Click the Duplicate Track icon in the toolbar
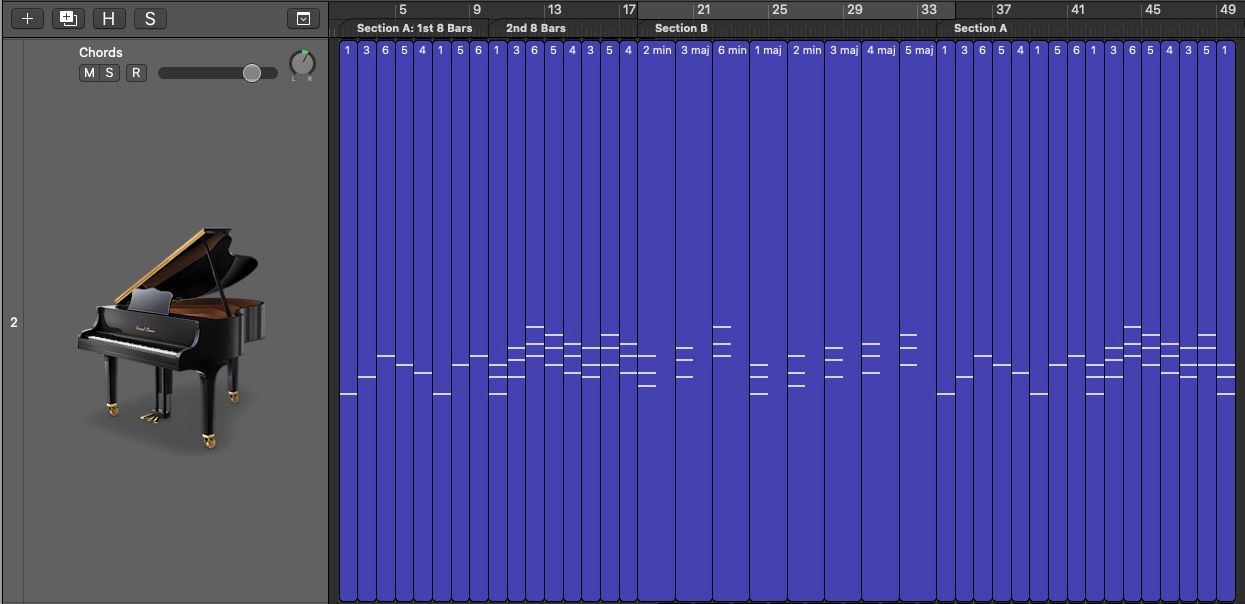 (67, 17)
